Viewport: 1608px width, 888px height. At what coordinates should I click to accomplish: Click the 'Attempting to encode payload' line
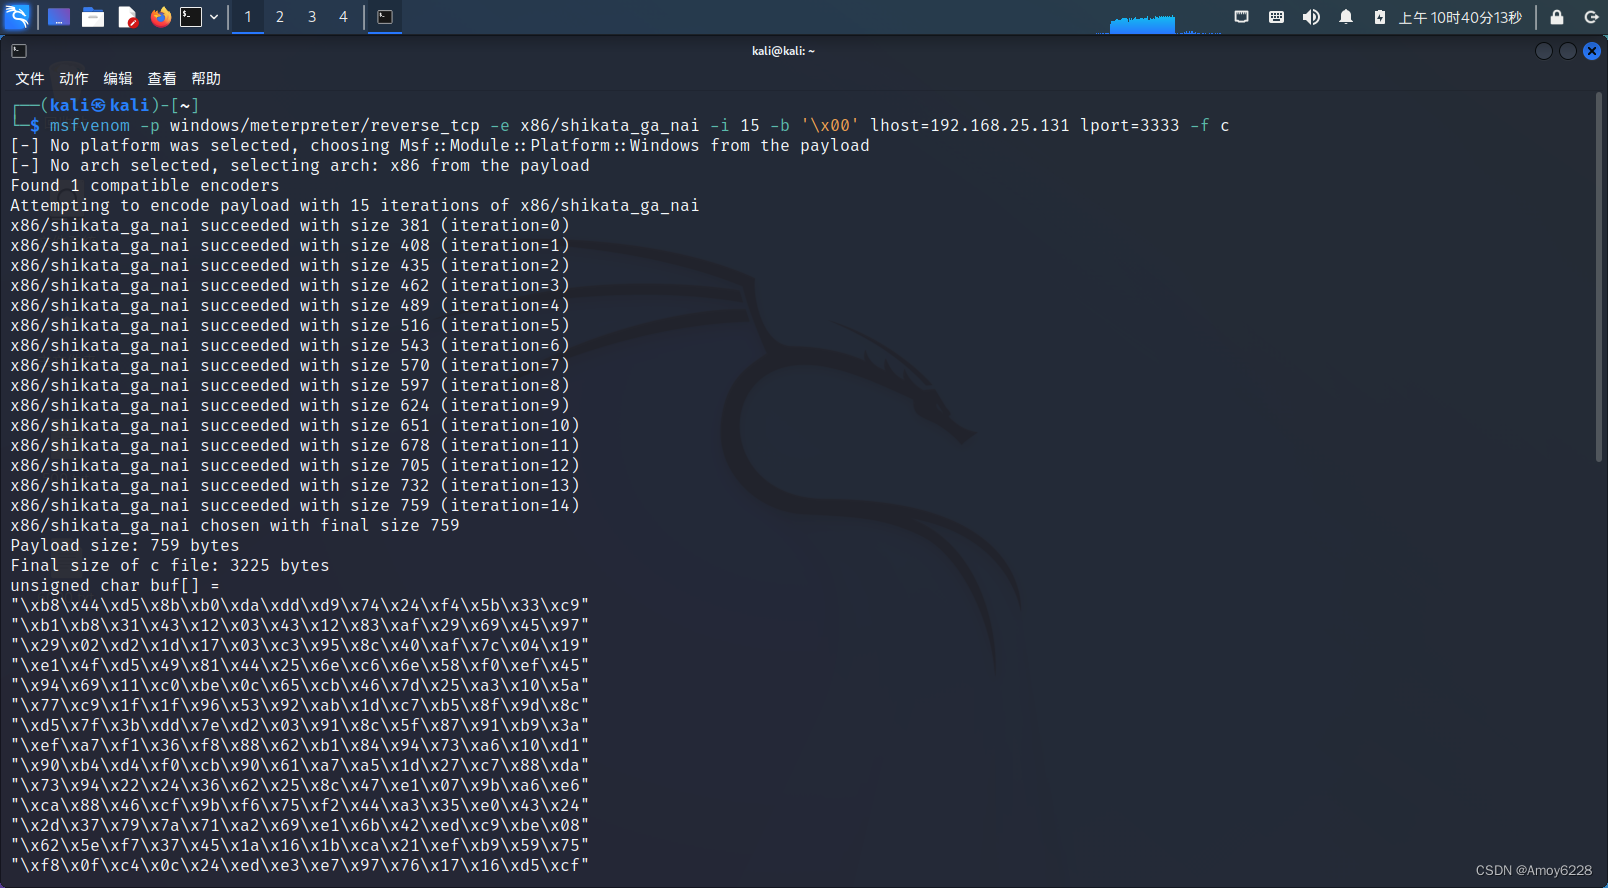click(355, 205)
